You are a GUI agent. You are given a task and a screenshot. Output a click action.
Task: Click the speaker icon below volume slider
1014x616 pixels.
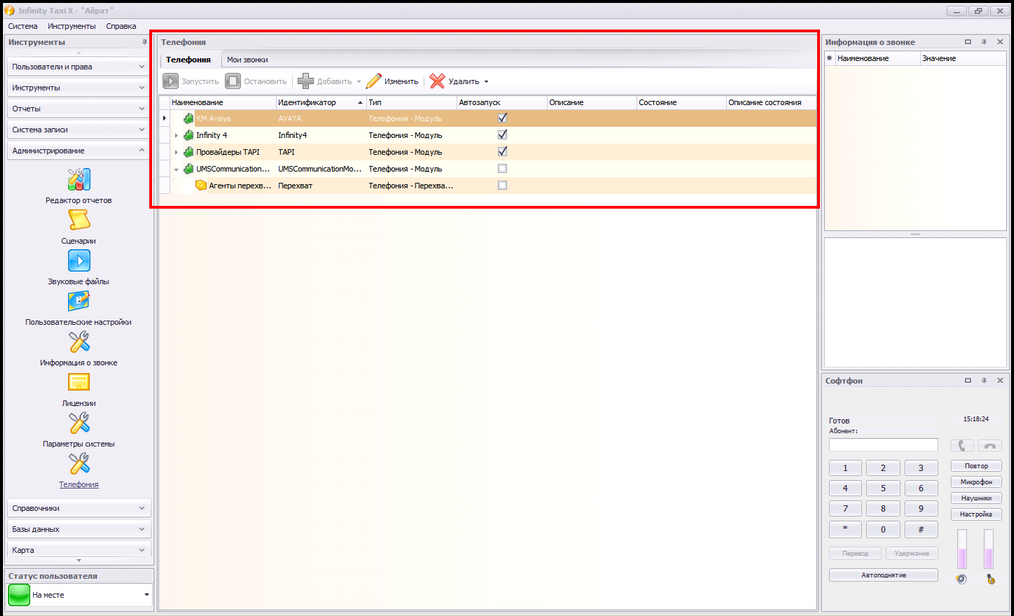pyautogui.click(x=962, y=579)
